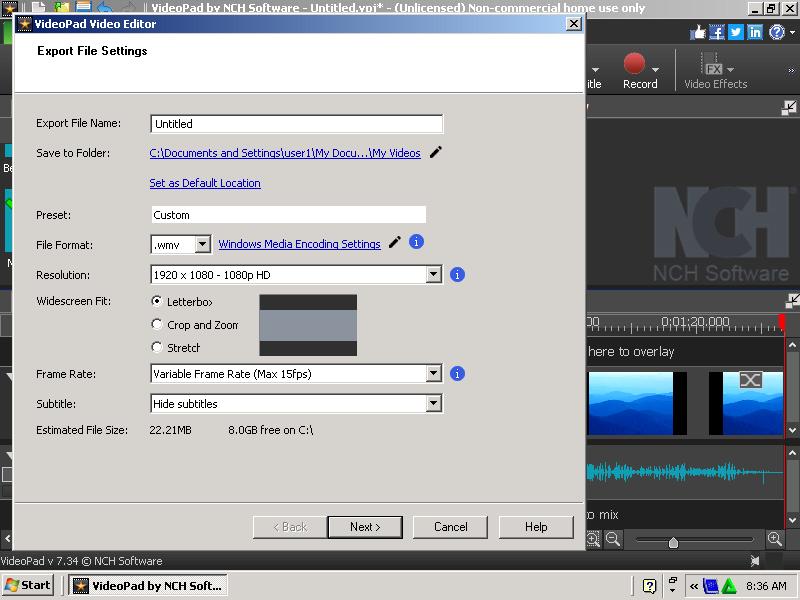The height and width of the screenshot is (600, 800).
Task: Click the zoom-to-fit magnifier icon on timeline
Action: pyautogui.click(x=593, y=539)
